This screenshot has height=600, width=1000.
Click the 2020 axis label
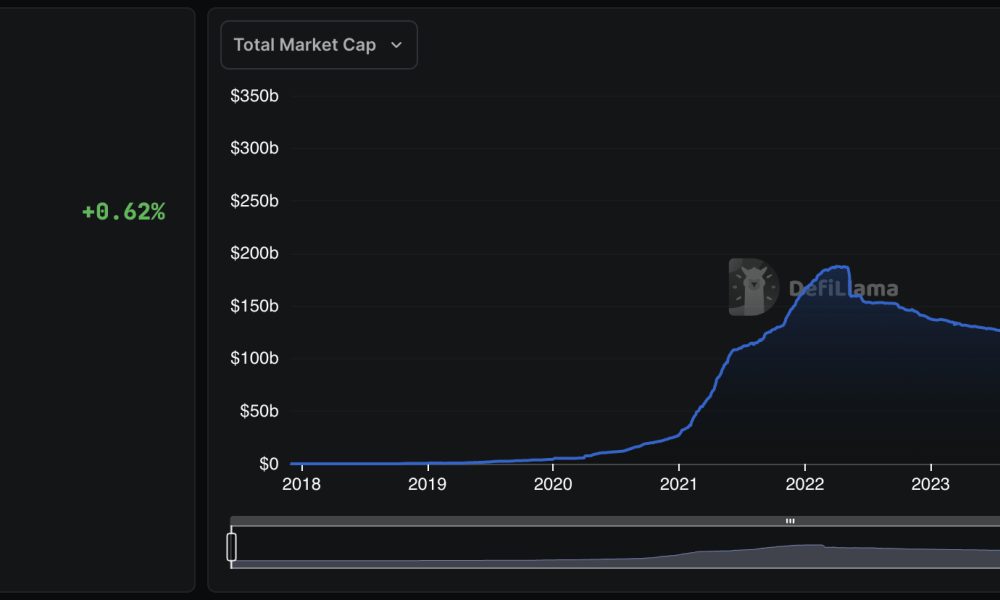click(554, 484)
